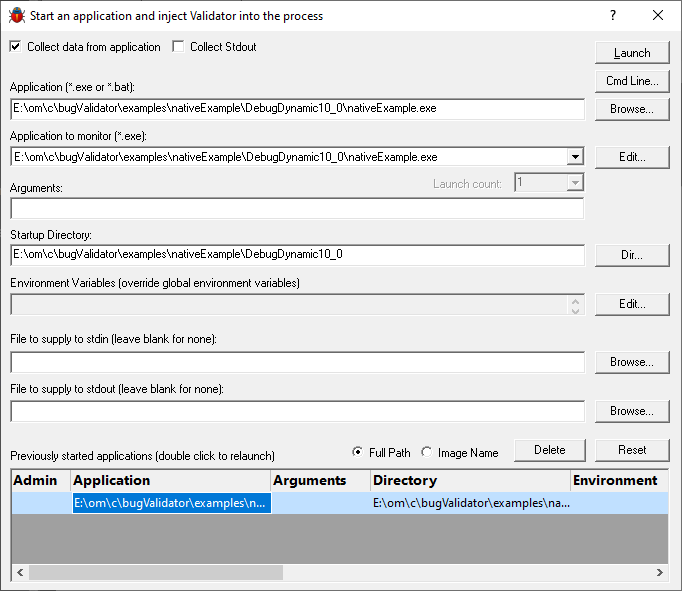Browse for the application executable

click(x=632, y=109)
